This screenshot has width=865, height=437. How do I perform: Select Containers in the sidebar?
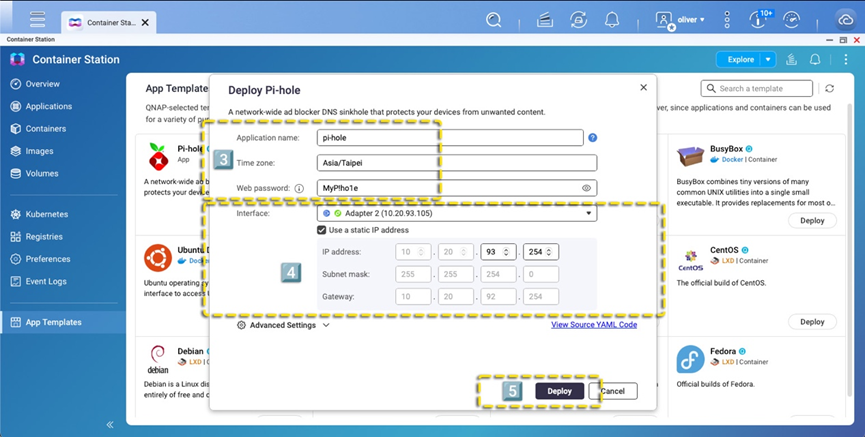point(46,129)
